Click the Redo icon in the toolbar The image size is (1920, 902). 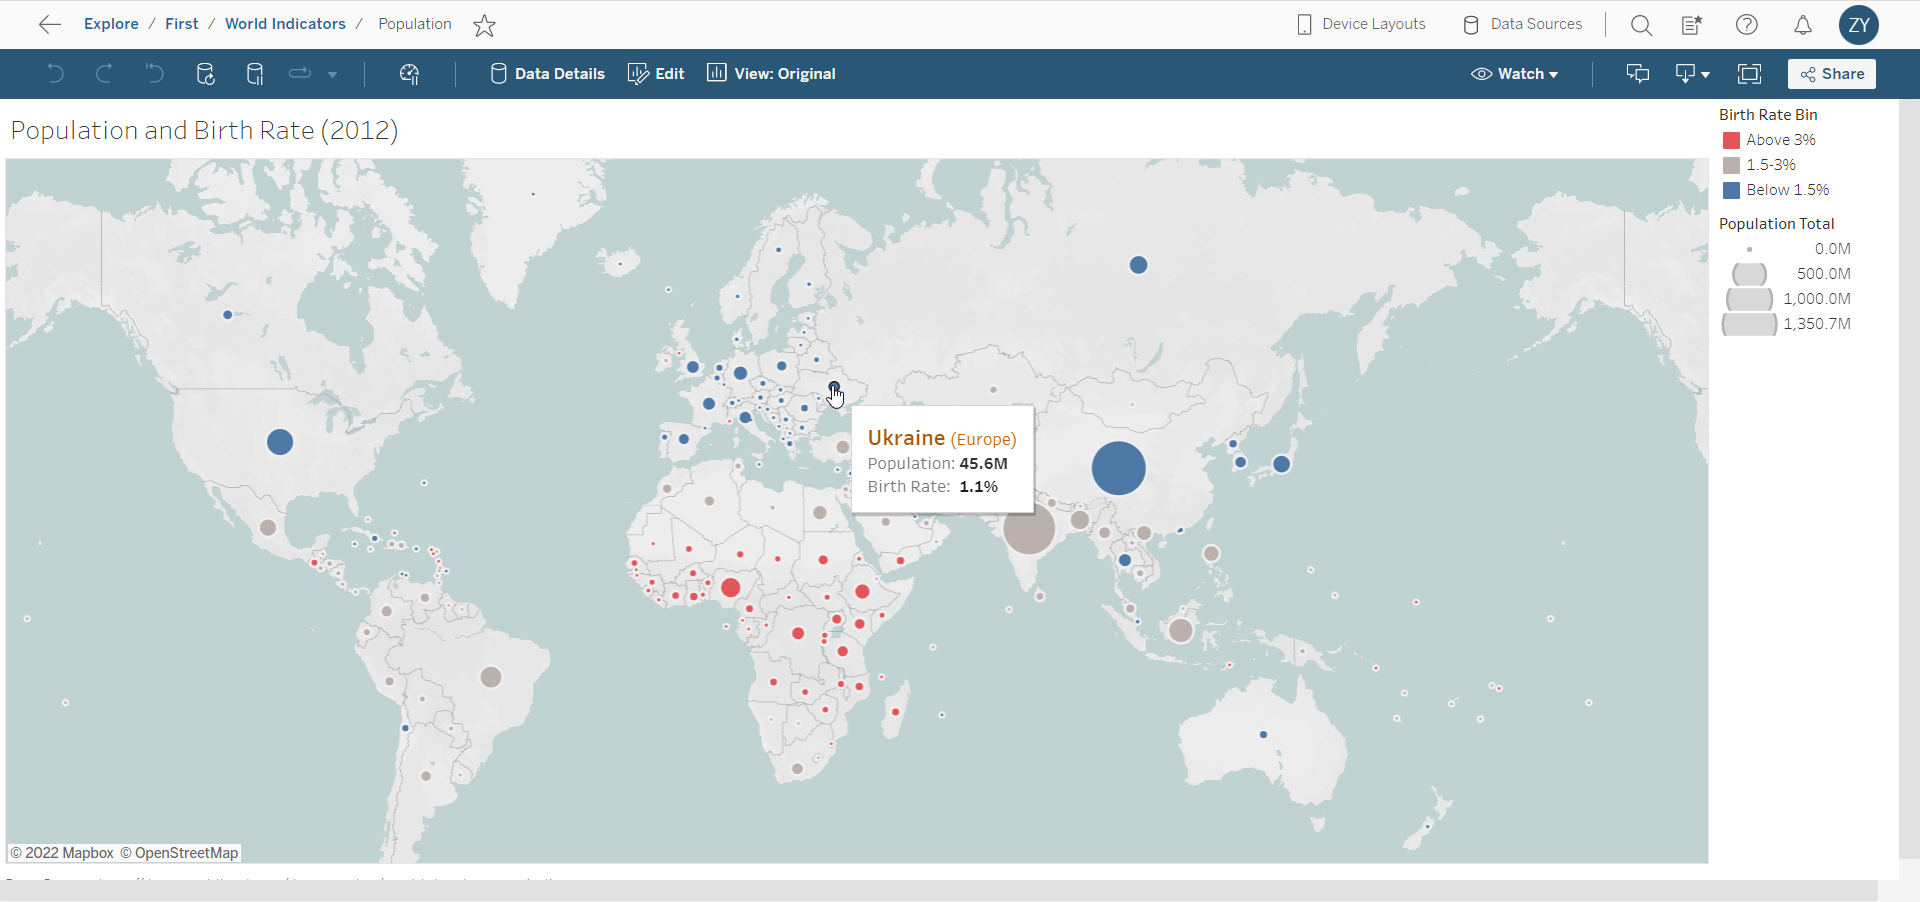(104, 73)
